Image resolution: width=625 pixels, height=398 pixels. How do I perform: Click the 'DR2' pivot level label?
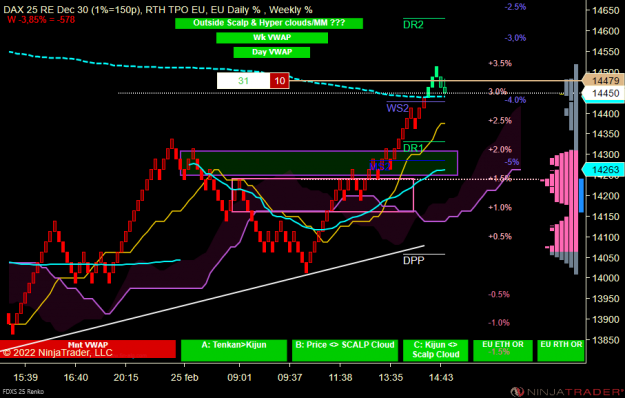coord(413,25)
